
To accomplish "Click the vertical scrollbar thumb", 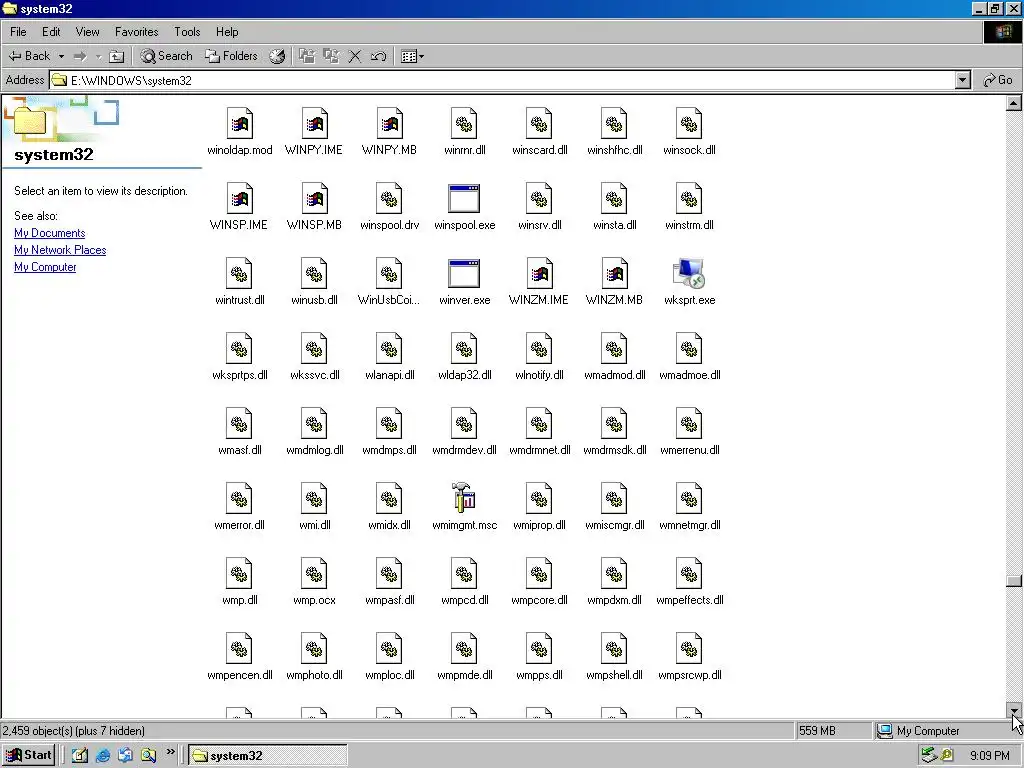I will 1014,582.
